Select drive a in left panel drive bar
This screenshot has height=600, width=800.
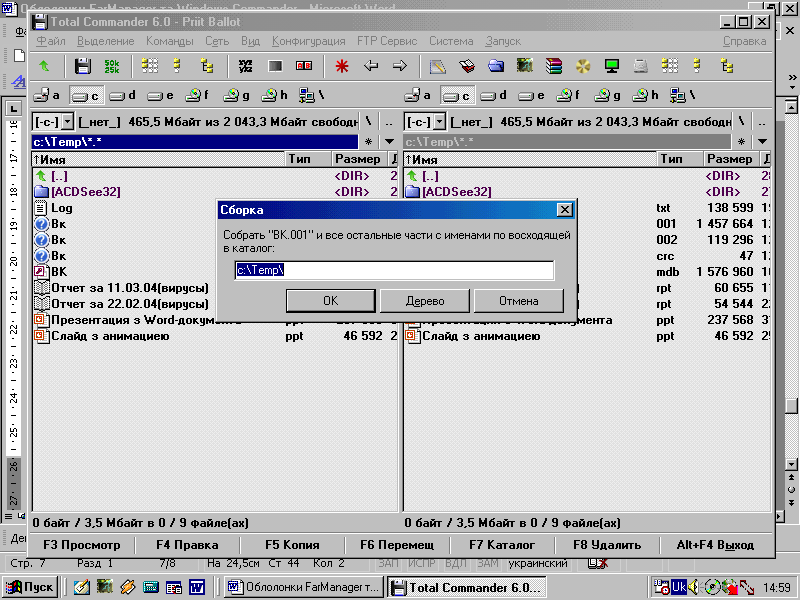[x=47, y=95]
